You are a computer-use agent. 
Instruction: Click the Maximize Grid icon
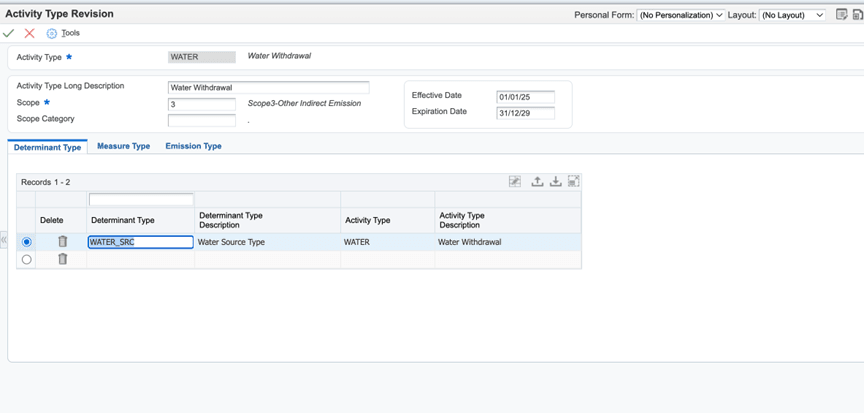574,181
